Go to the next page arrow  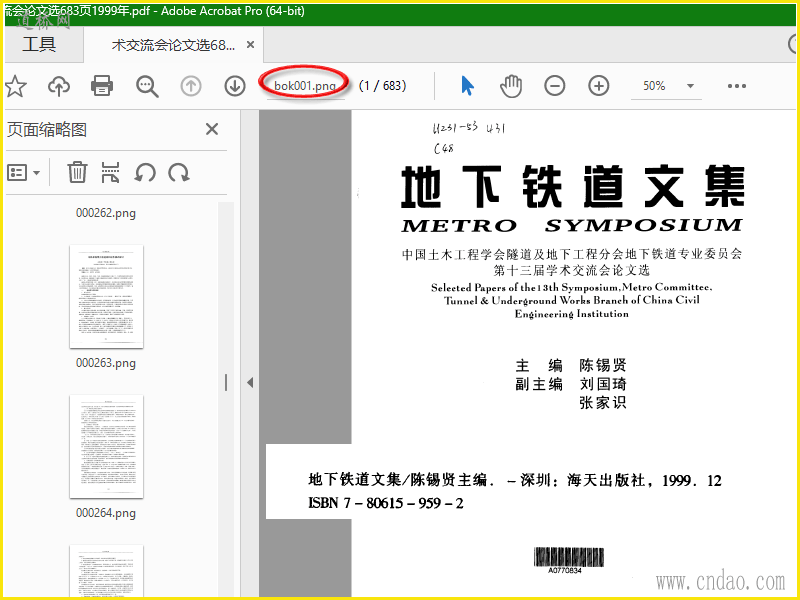click(x=235, y=86)
